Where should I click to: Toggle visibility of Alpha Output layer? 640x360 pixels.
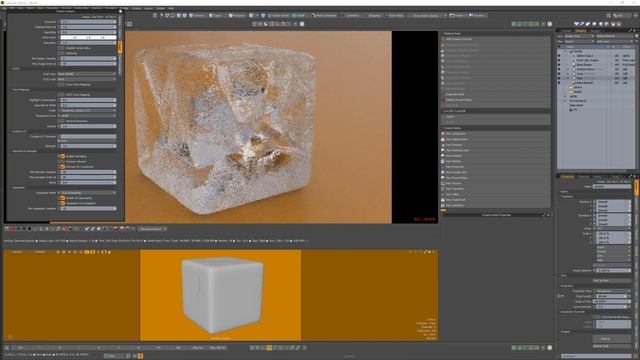click(559, 56)
